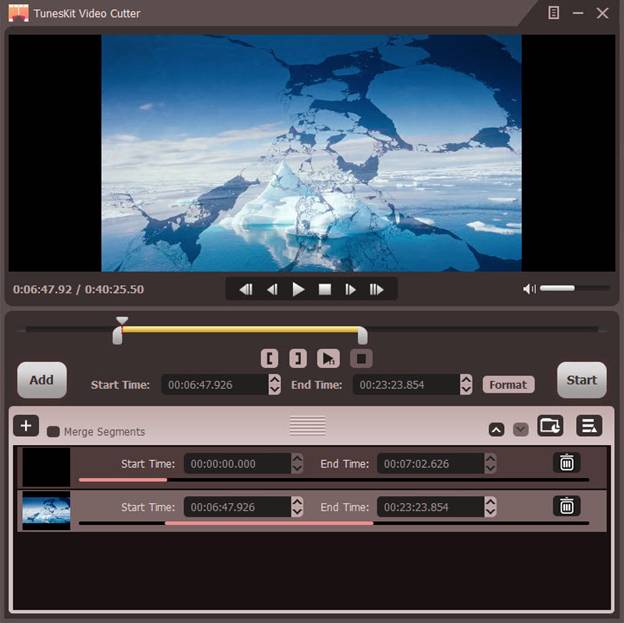Image resolution: width=624 pixels, height=623 pixels.
Task: Click the video preview area
Action: tap(312, 153)
